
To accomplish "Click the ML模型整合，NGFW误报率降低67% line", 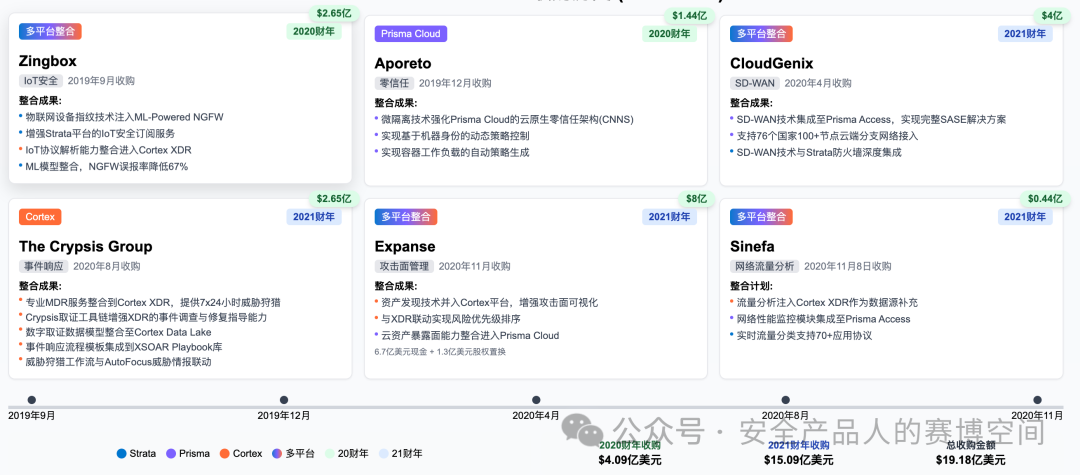I will point(106,166).
